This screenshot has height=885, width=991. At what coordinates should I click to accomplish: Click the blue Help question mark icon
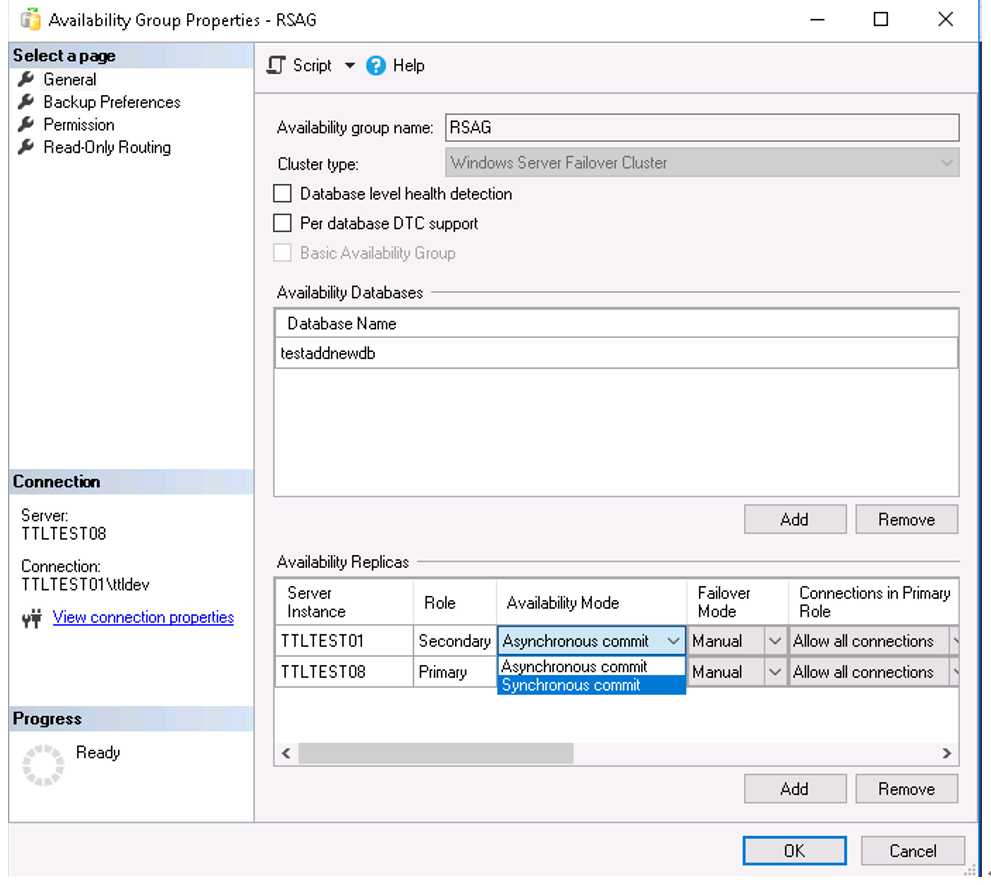(375, 65)
